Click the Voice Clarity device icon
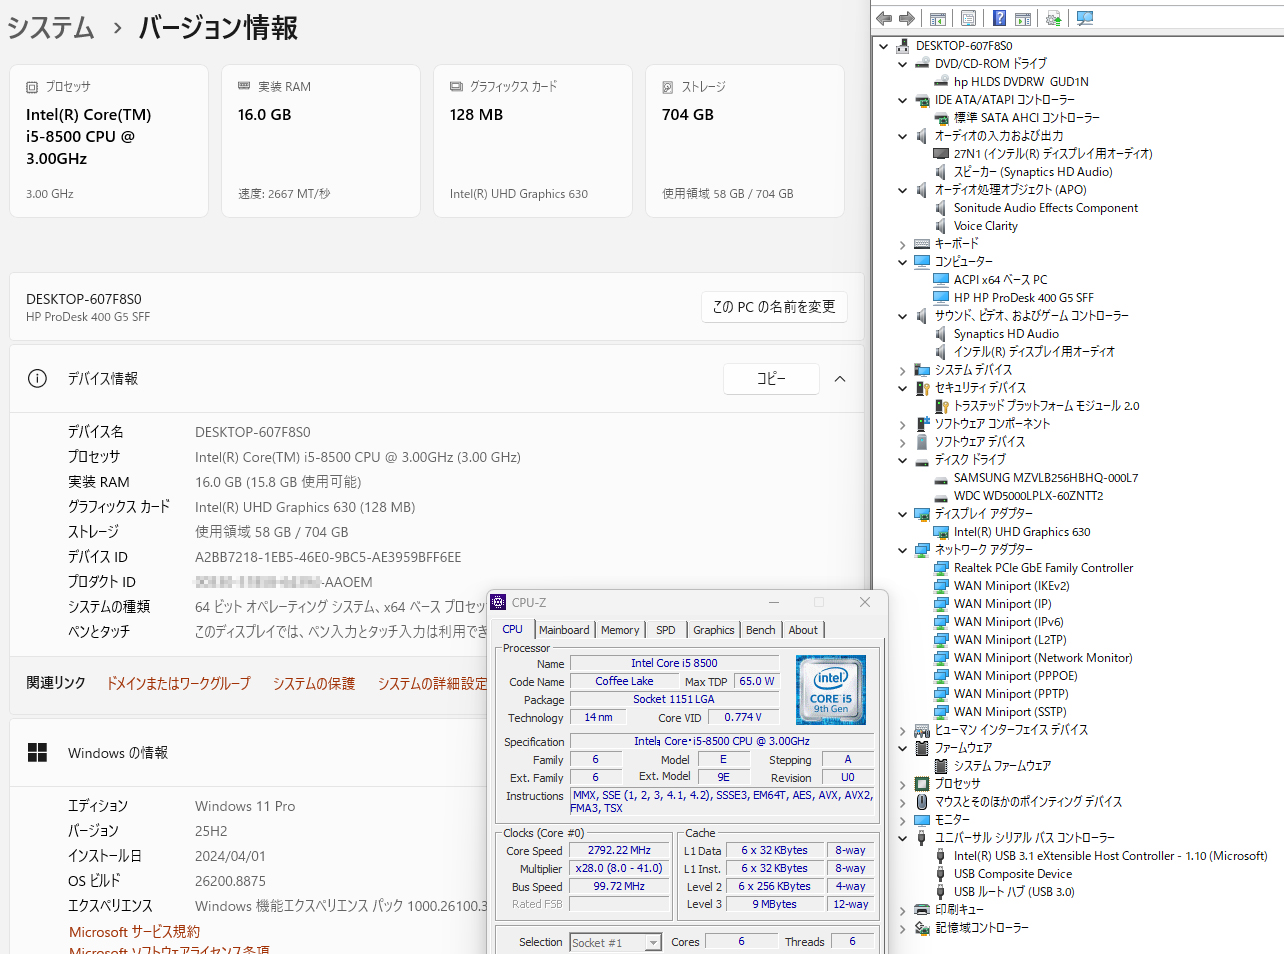 (941, 226)
